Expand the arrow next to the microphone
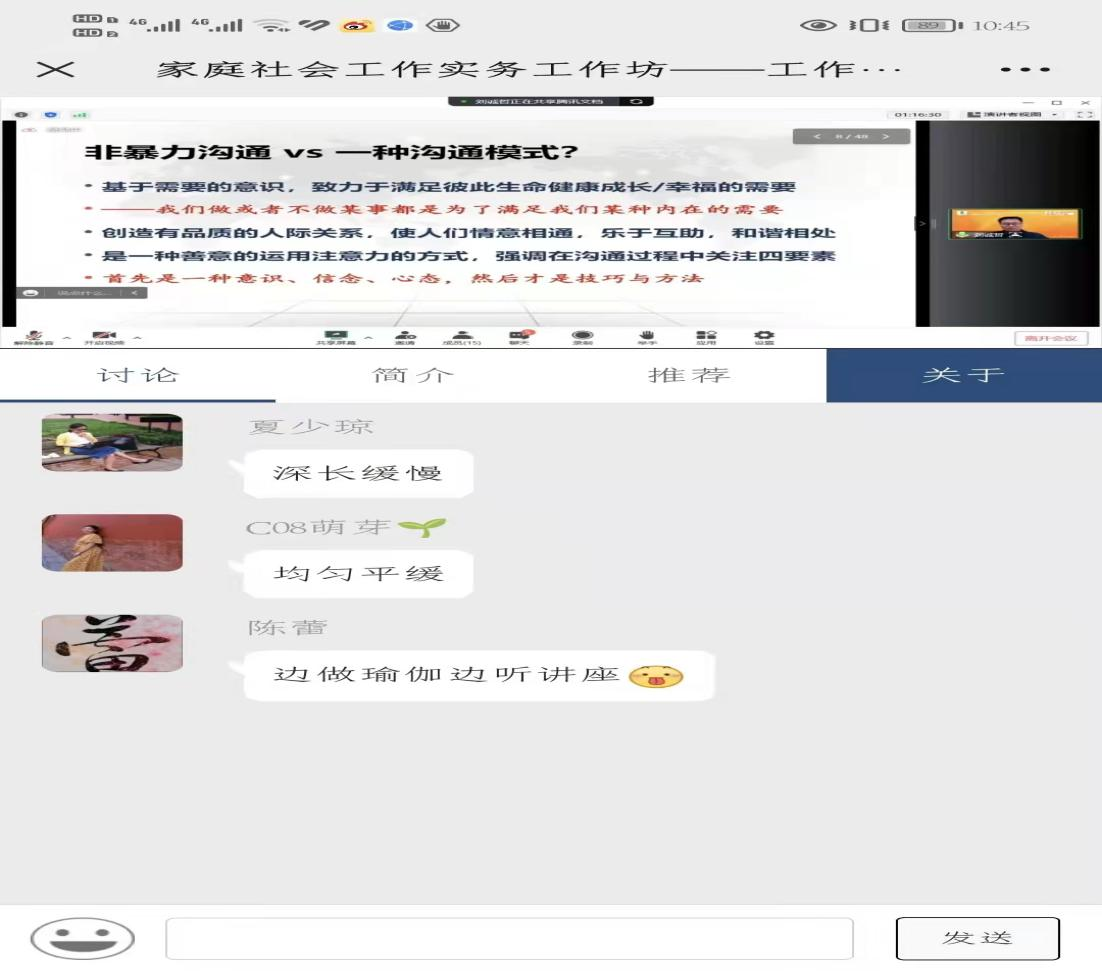Viewport: 1102px width, 972px height. pos(67,337)
